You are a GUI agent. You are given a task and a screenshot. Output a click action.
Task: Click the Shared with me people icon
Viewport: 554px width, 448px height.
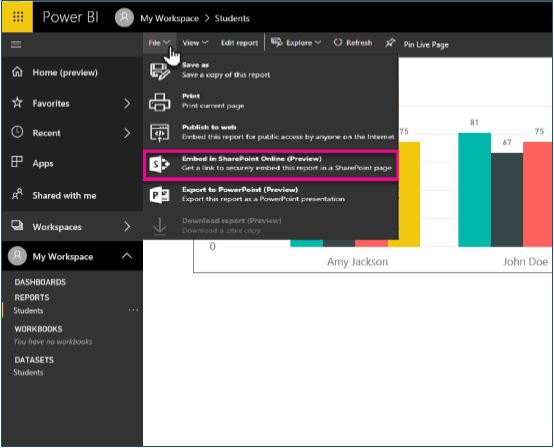coord(17,194)
